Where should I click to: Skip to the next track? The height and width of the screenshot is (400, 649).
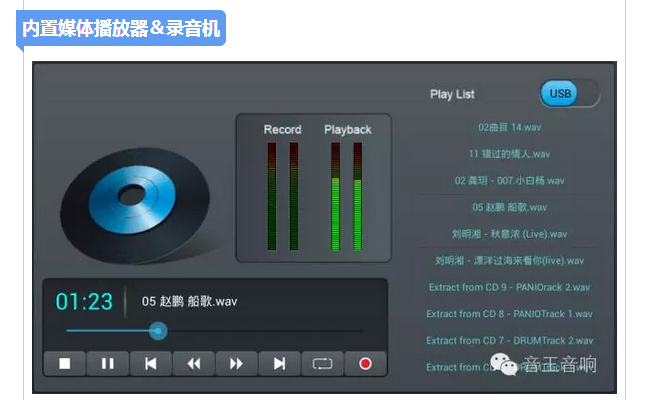coord(280,364)
